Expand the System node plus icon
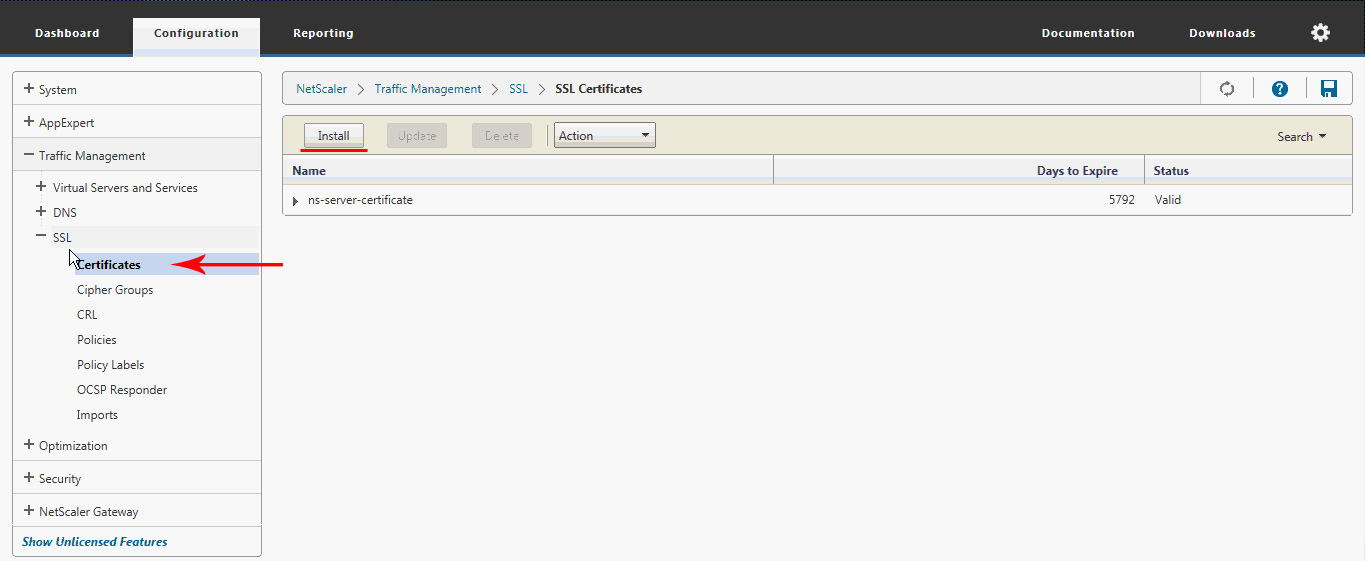Screen dimensions: 1365x561 point(29,89)
